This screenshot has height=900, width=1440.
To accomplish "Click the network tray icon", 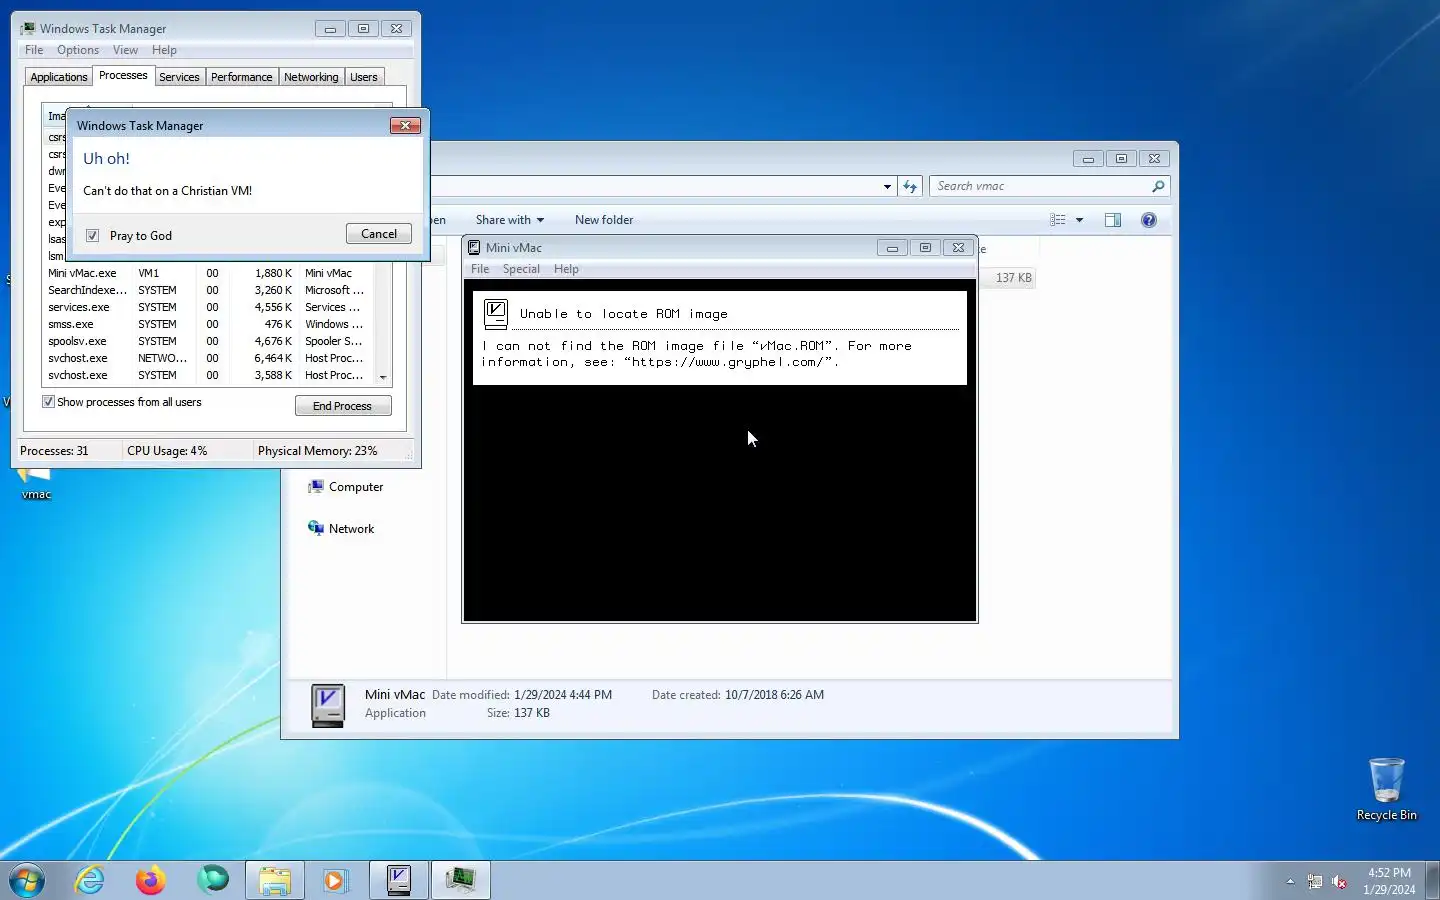I will (1315, 882).
